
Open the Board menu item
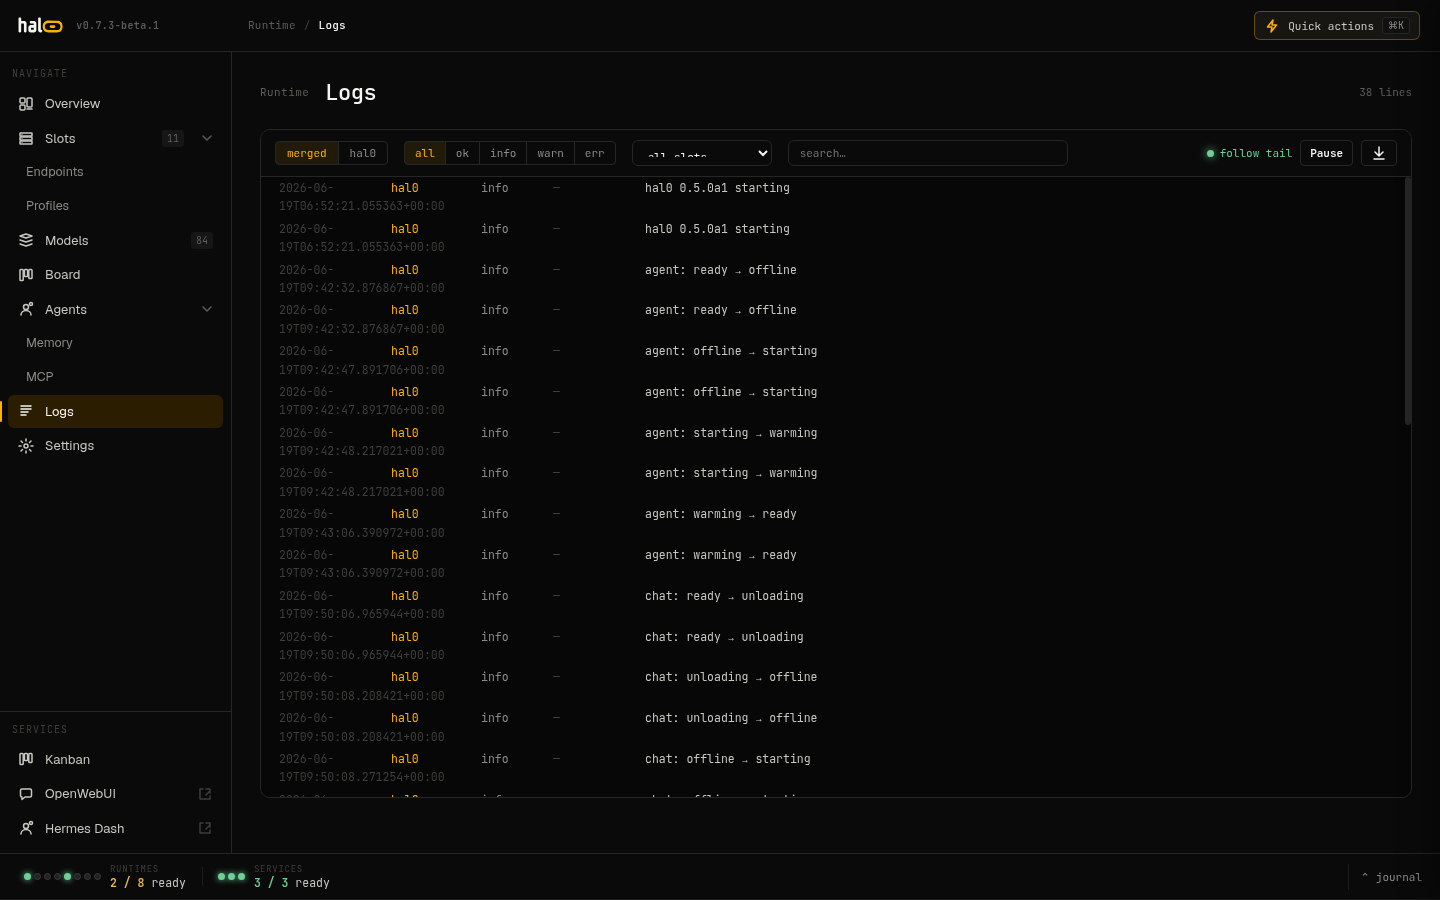click(115, 275)
